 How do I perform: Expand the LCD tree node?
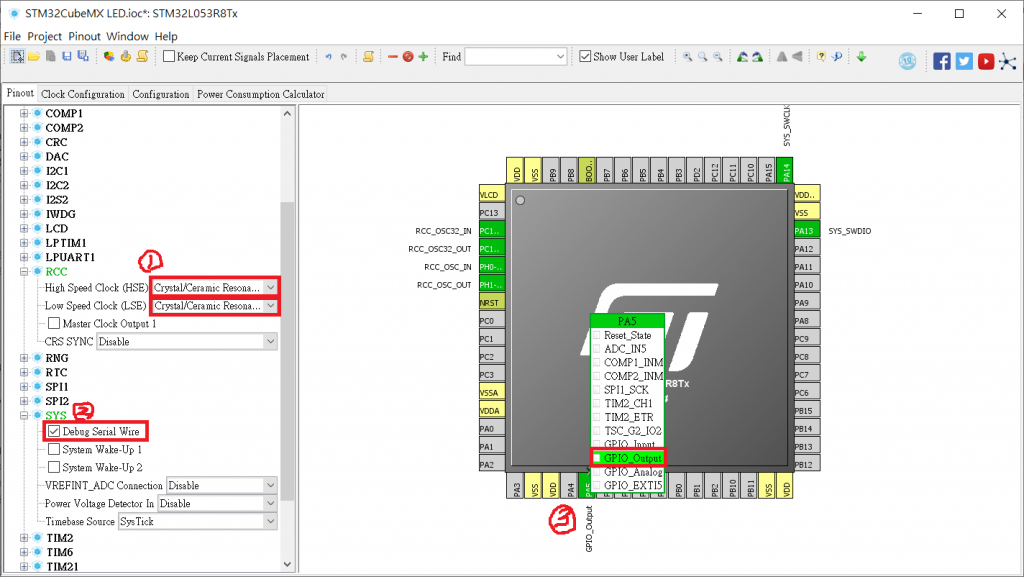24,228
